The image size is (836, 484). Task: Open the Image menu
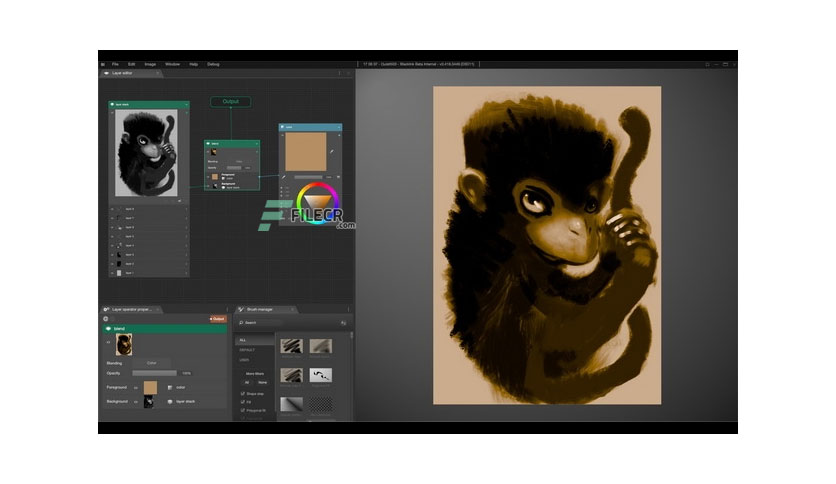pos(150,64)
